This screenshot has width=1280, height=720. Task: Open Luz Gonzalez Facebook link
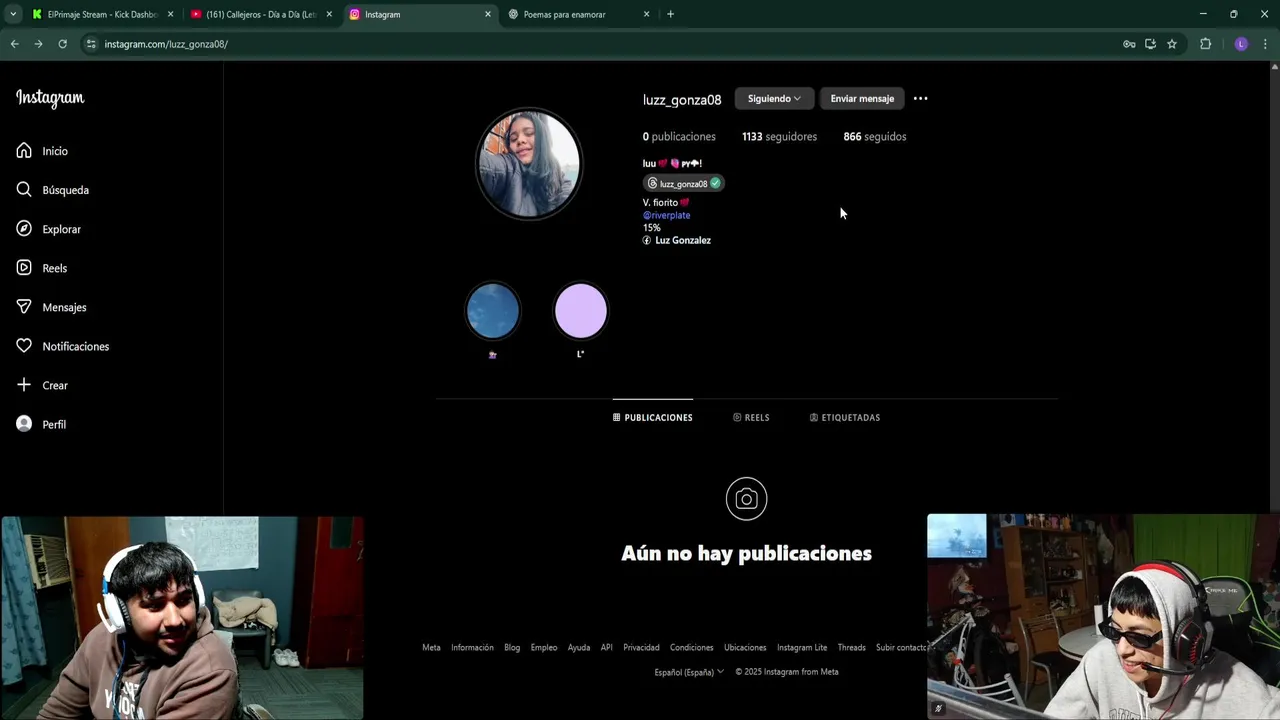(683, 241)
